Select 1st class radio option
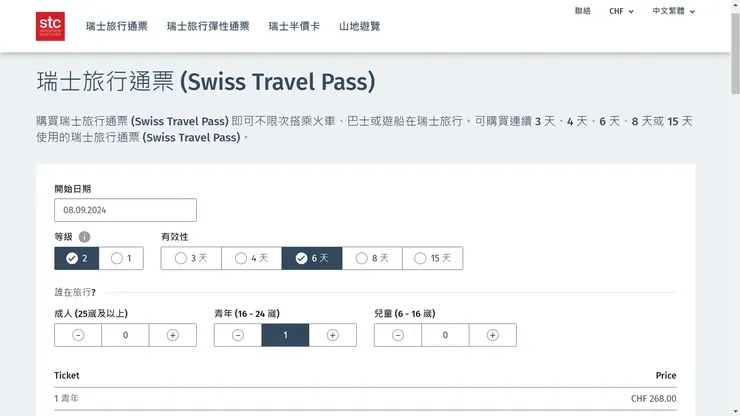Image resolution: width=740 pixels, height=416 pixels. 121,258
